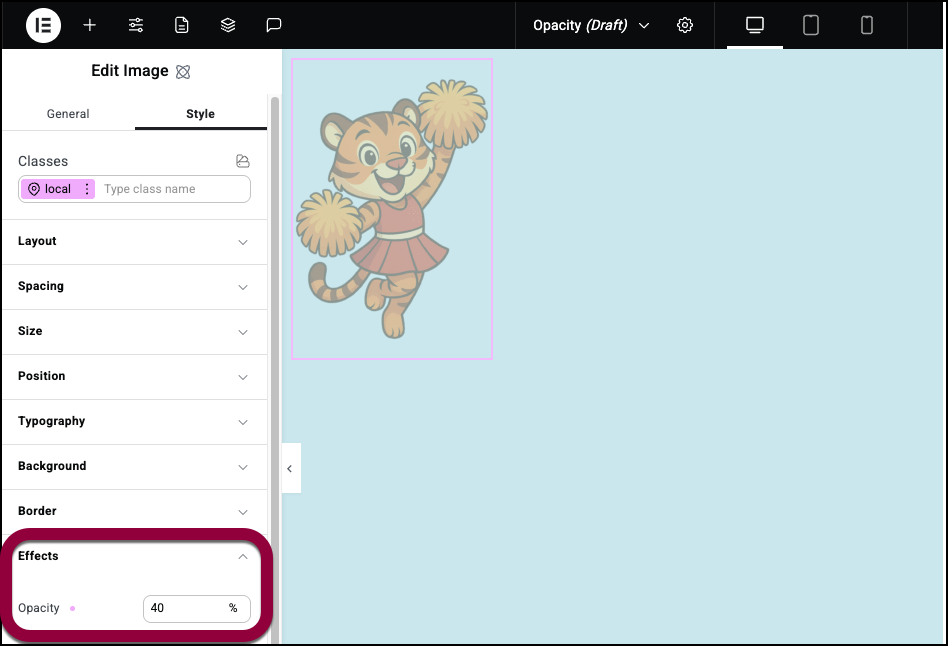Image resolution: width=948 pixels, height=646 pixels.
Task: Collapse the editor panel with arrow handle
Action: [x=290, y=468]
